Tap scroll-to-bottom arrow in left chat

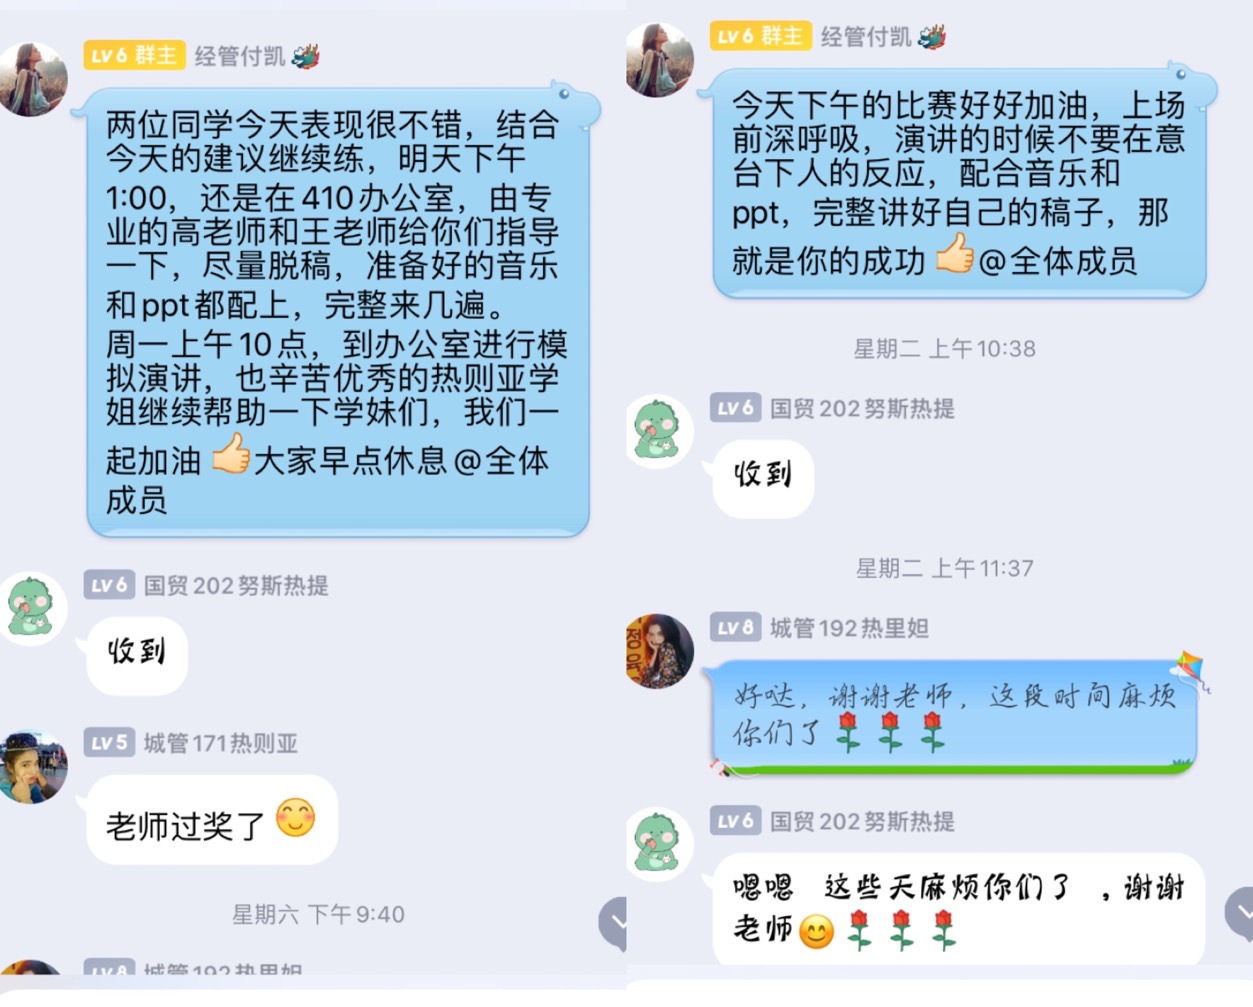point(614,922)
